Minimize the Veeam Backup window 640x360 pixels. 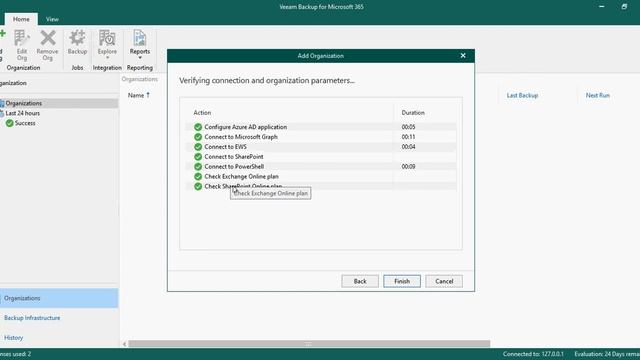point(602,7)
